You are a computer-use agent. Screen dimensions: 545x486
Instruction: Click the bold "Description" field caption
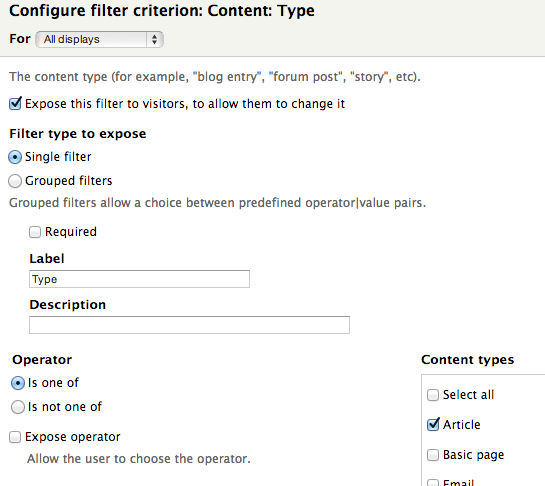tap(68, 305)
